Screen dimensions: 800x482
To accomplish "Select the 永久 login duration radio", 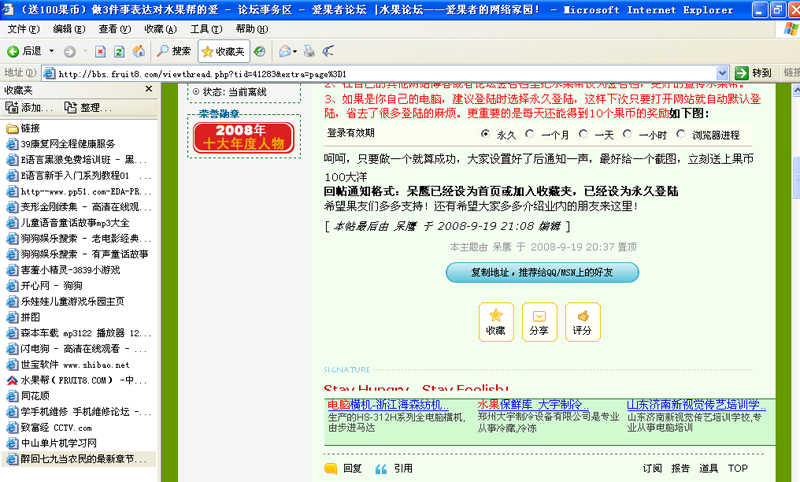I will 485,134.
